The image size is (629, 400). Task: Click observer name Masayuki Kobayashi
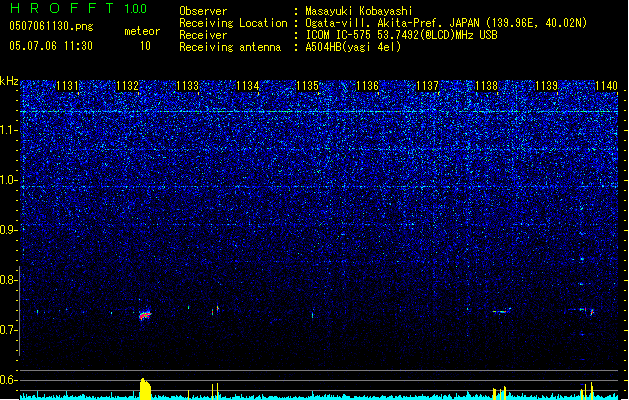click(x=359, y=11)
